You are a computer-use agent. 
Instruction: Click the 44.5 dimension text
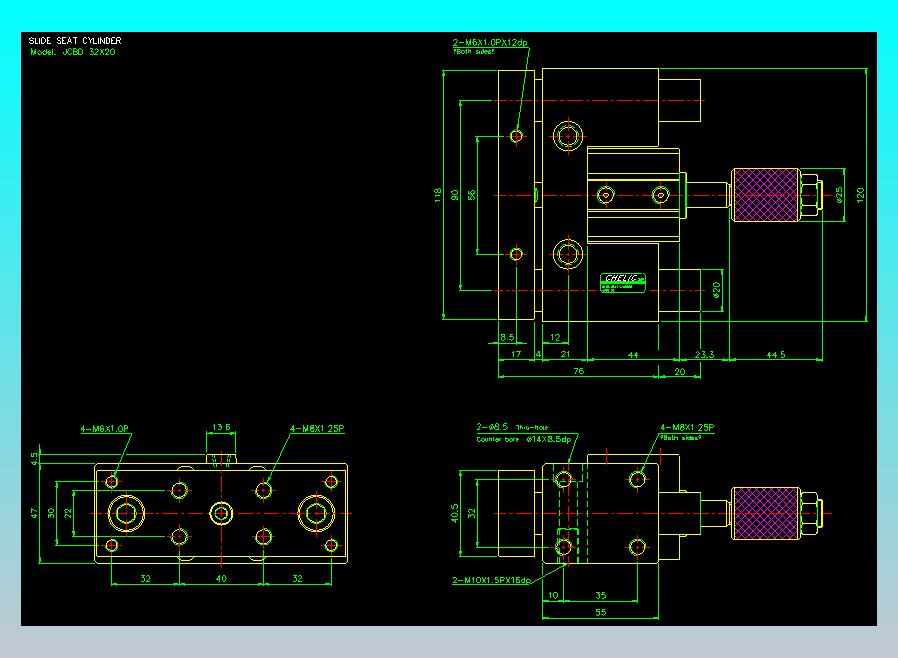tap(776, 355)
